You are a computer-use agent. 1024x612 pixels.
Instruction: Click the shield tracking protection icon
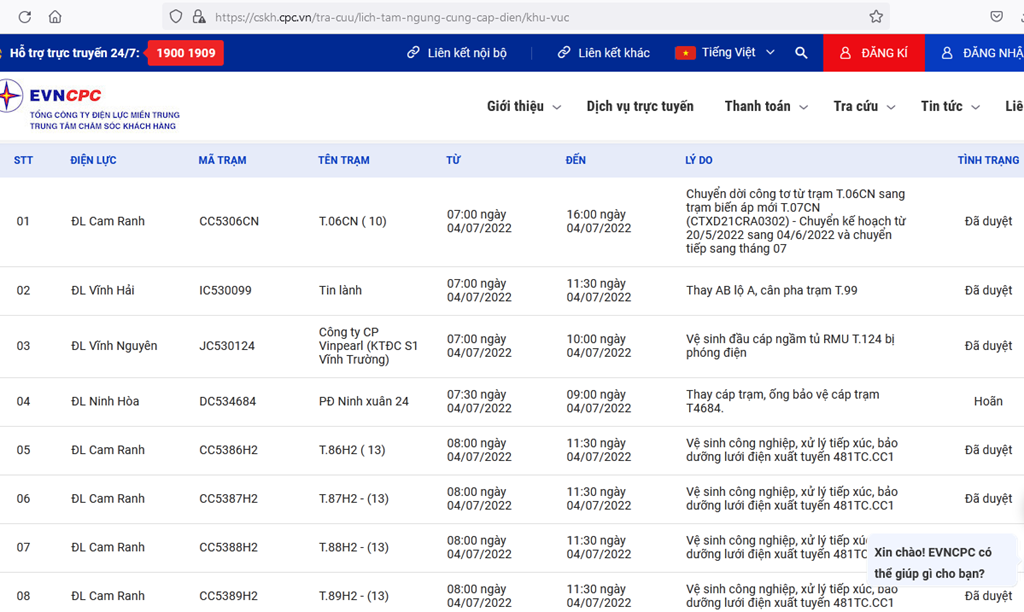[176, 17]
